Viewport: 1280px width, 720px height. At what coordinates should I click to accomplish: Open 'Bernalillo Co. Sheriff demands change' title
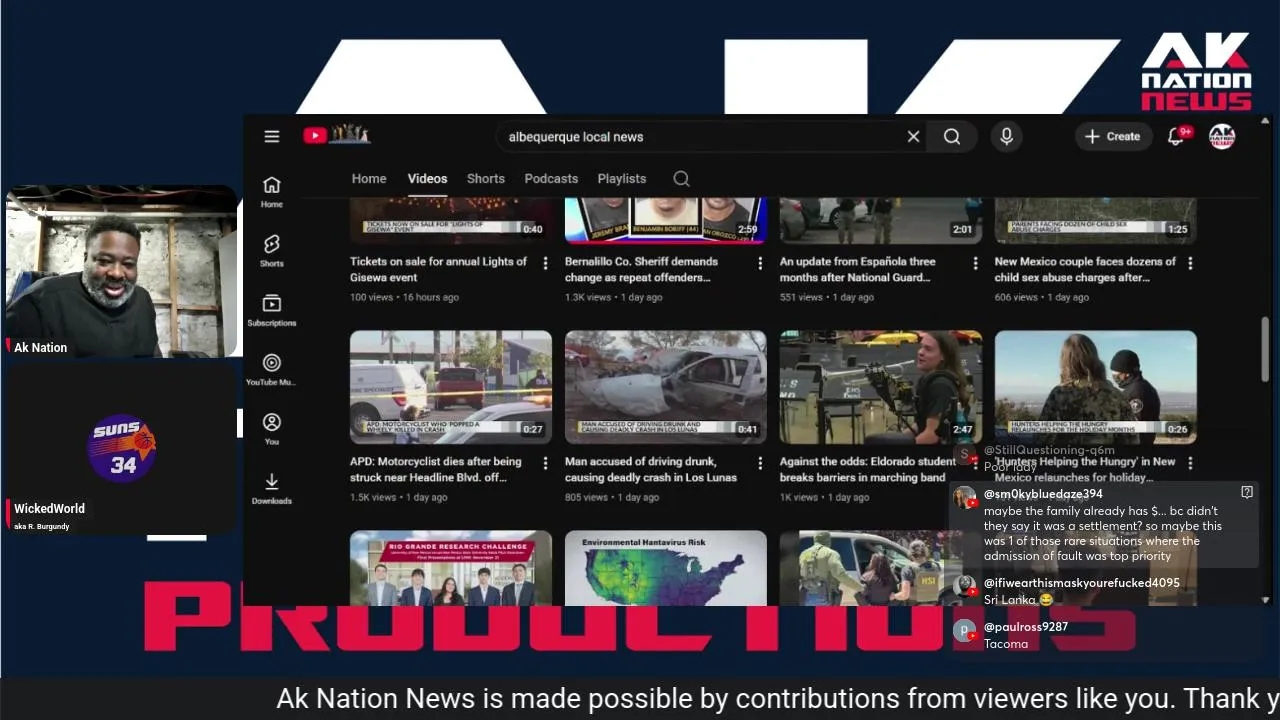coord(641,270)
